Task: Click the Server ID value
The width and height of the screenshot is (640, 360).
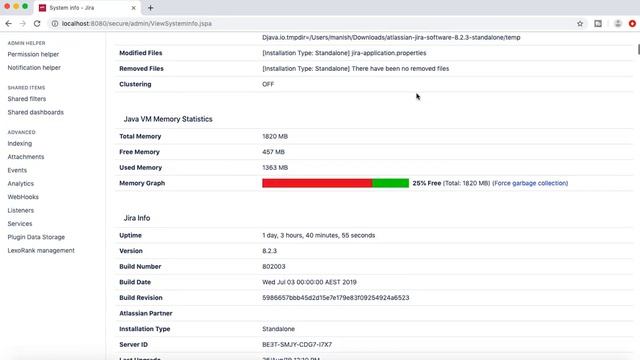Action: pyautogui.click(x=297, y=344)
